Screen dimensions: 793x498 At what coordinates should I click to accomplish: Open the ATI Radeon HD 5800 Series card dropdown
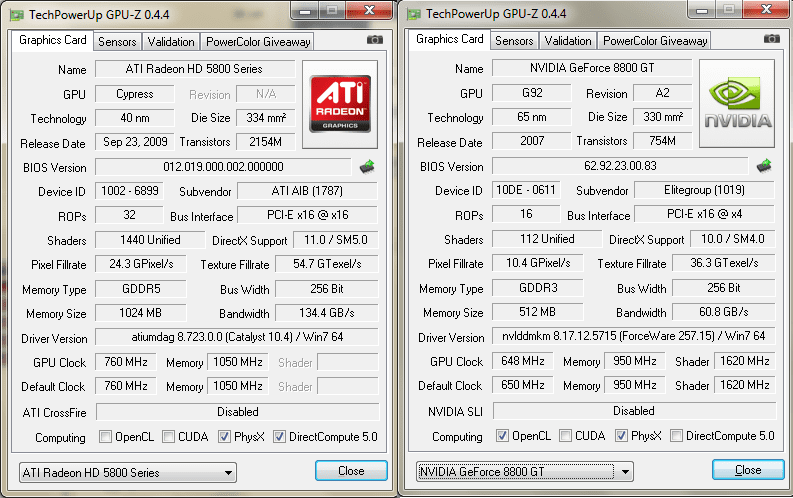click(128, 473)
